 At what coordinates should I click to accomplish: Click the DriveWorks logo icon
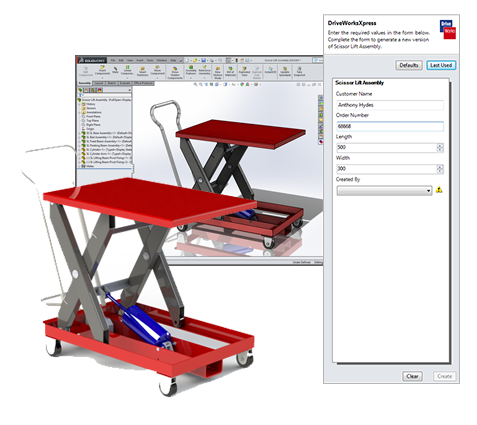click(448, 30)
